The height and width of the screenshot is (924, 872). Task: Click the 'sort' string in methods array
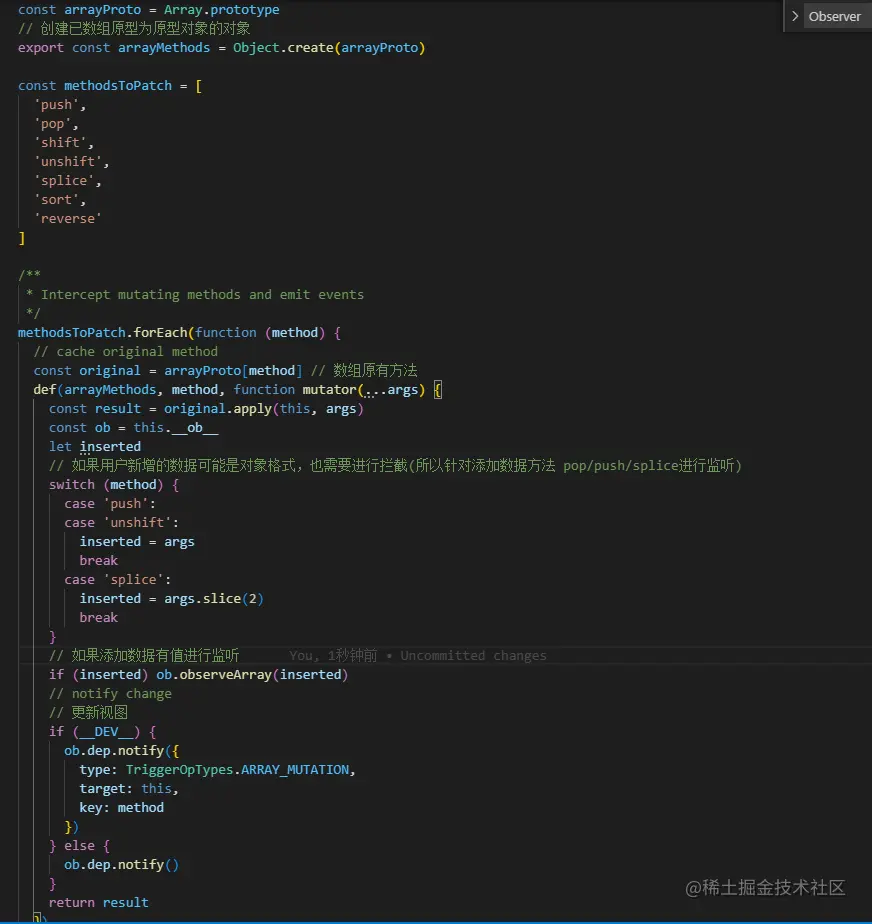[x=56, y=200]
